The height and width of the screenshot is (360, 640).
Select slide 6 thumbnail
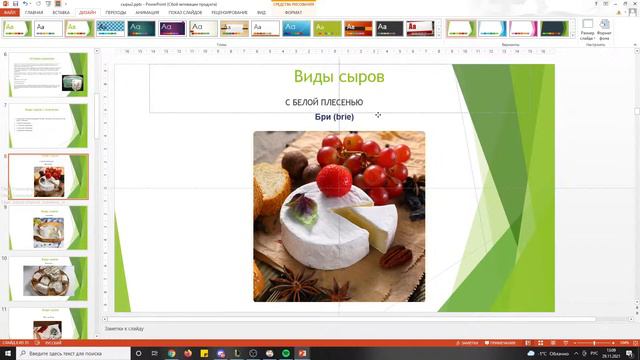48,75
